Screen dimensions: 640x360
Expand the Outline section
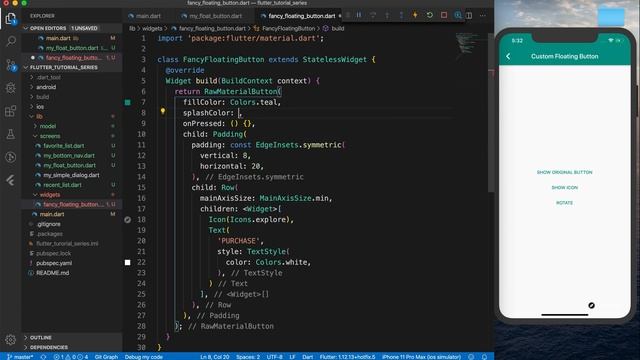tap(41, 338)
